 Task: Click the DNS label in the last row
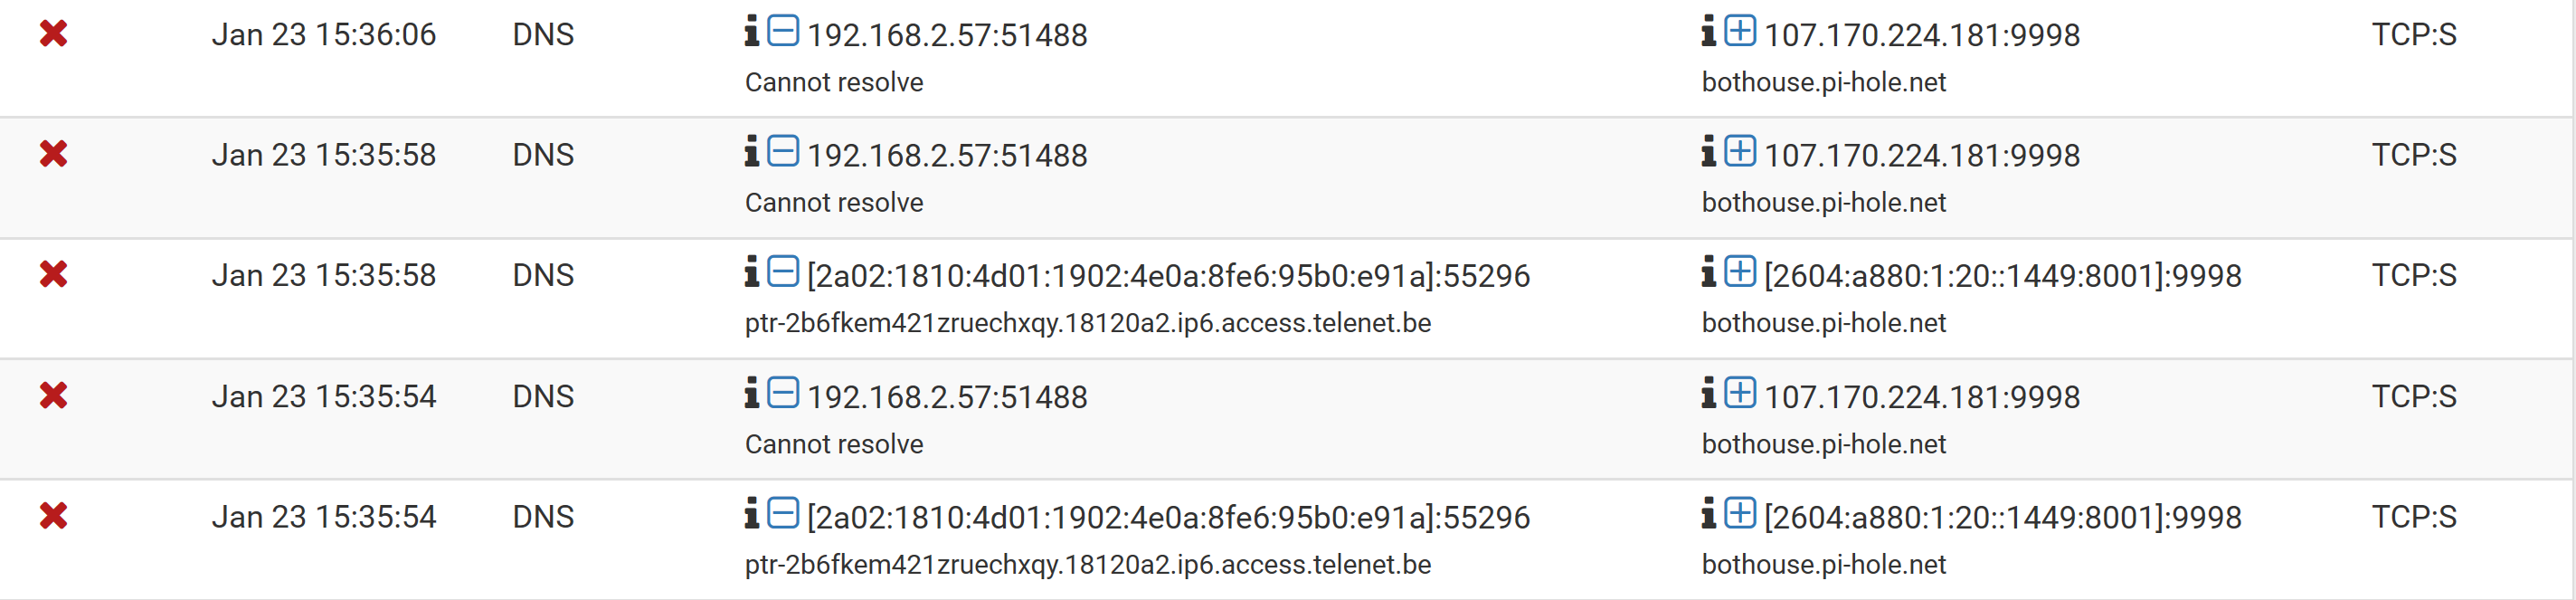click(543, 517)
